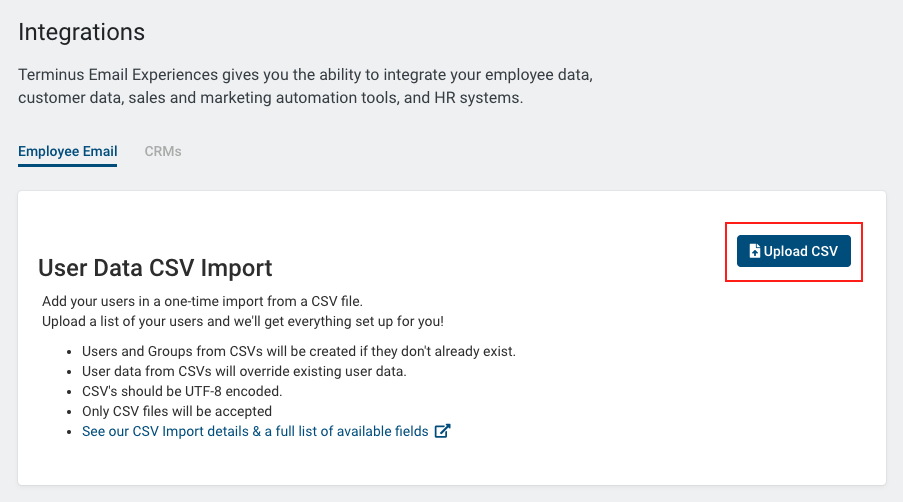Click the bullet dot before 'Only CSV files'
Image resolution: width=903 pixels, height=502 pixels.
[x=69, y=412]
